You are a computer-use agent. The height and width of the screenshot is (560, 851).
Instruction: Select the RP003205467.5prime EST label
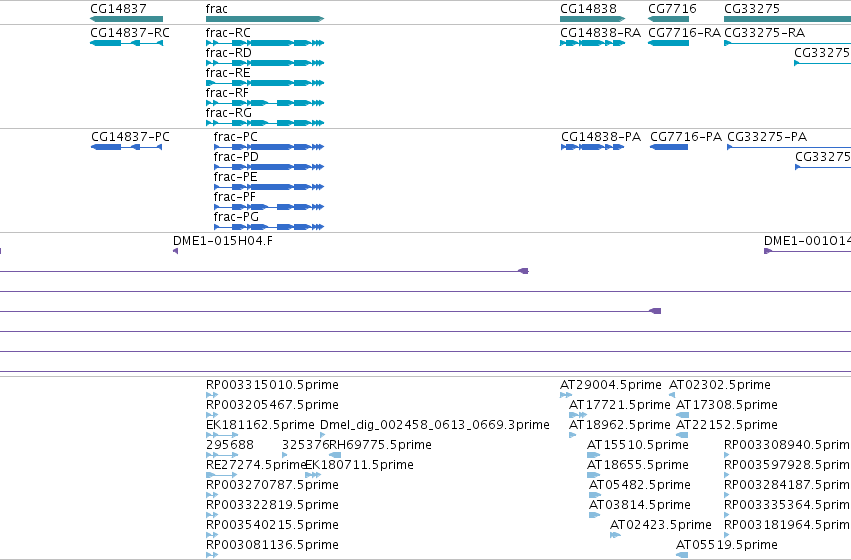tap(272, 405)
